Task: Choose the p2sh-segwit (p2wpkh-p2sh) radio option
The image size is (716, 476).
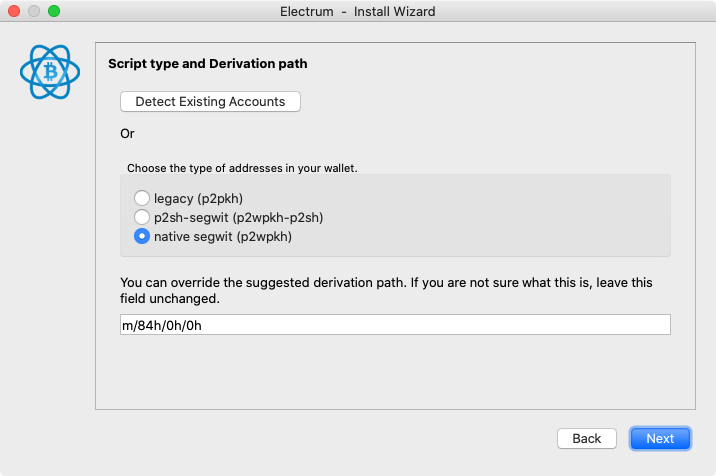Action: point(142,217)
